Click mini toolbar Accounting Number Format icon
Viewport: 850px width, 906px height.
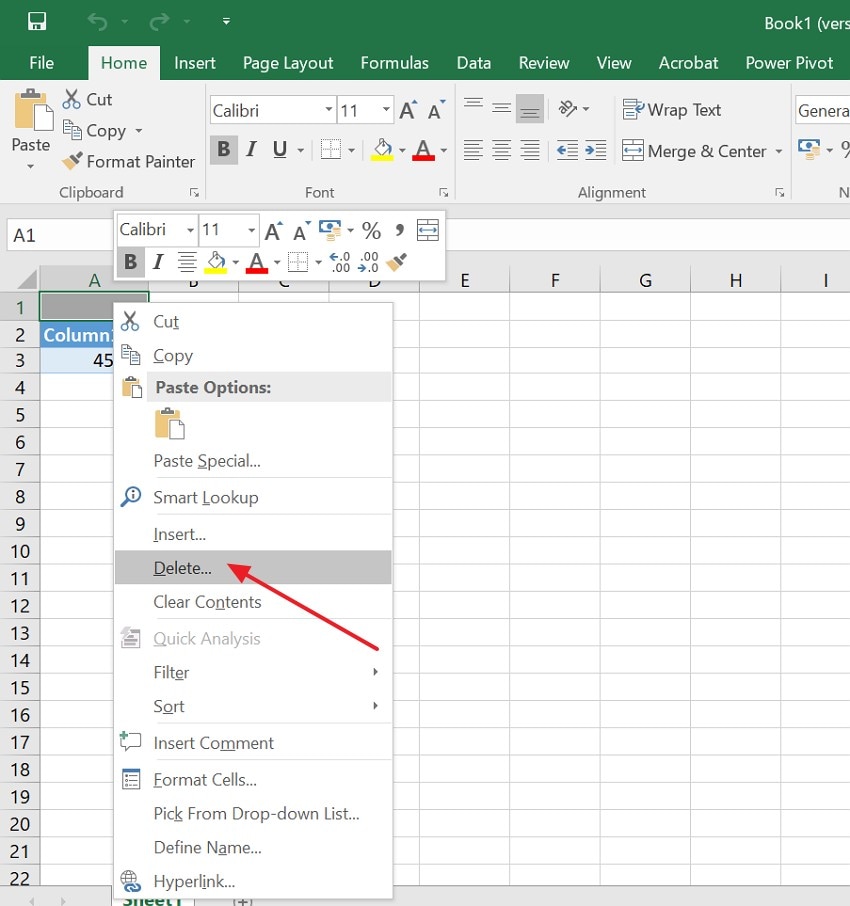(330, 230)
